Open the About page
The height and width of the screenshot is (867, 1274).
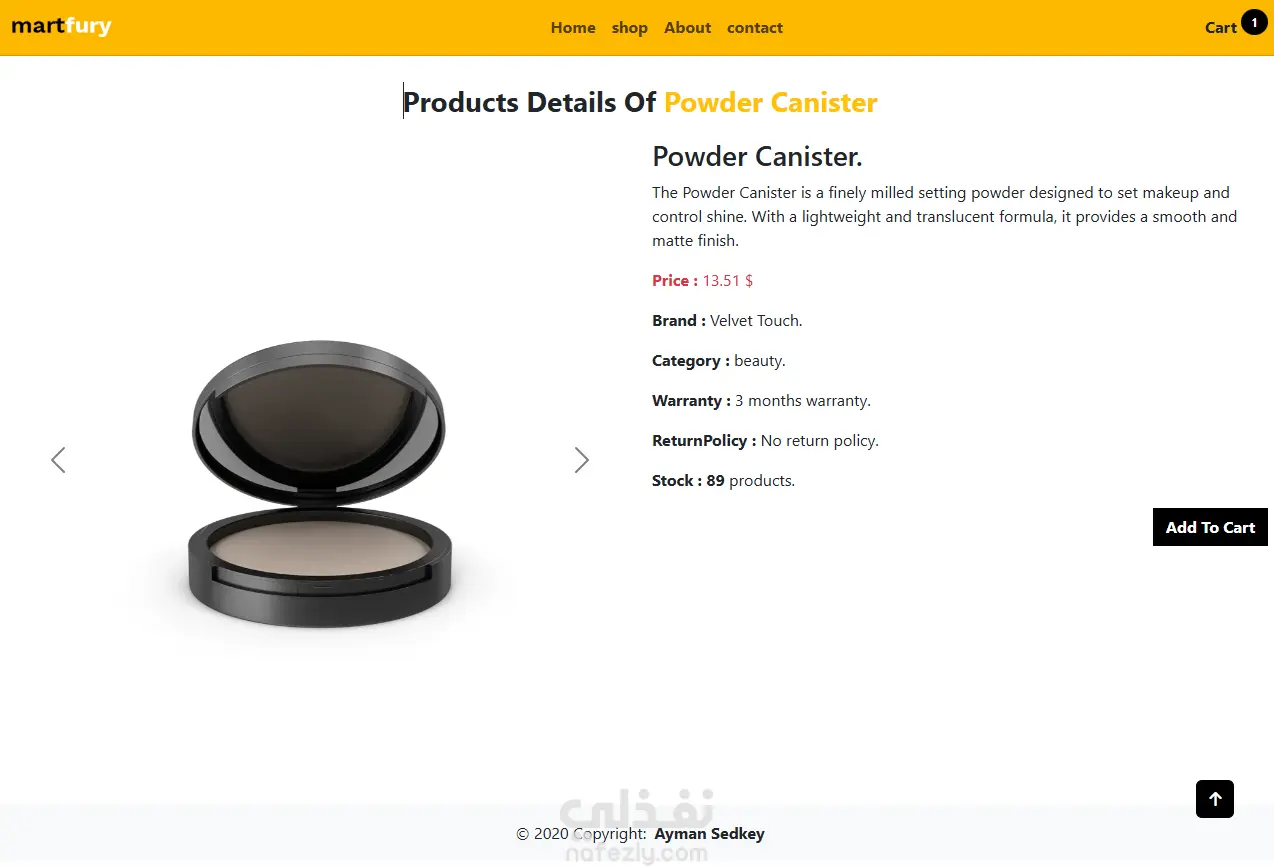pos(688,28)
